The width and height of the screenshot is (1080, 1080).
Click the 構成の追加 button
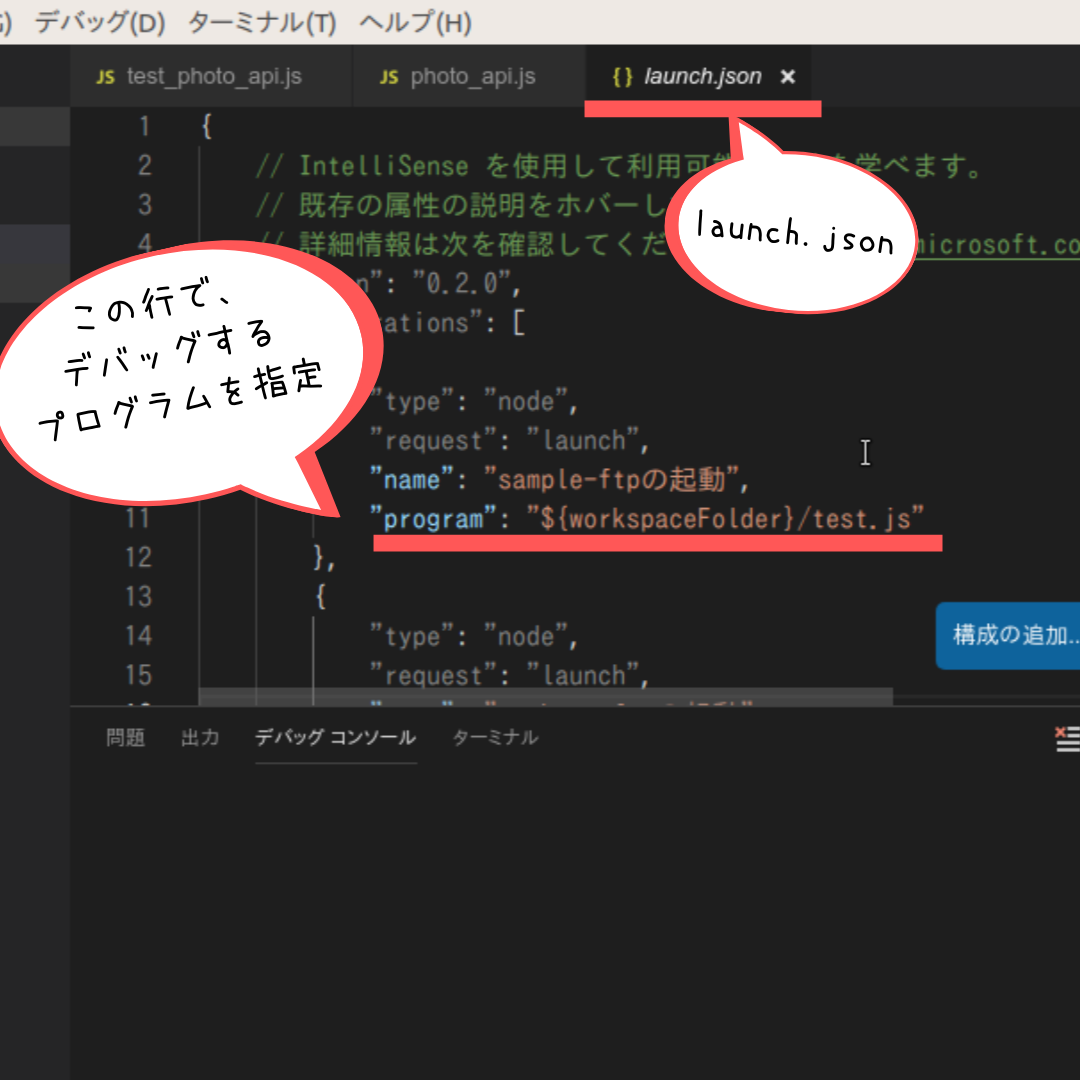click(x=1008, y=635)
